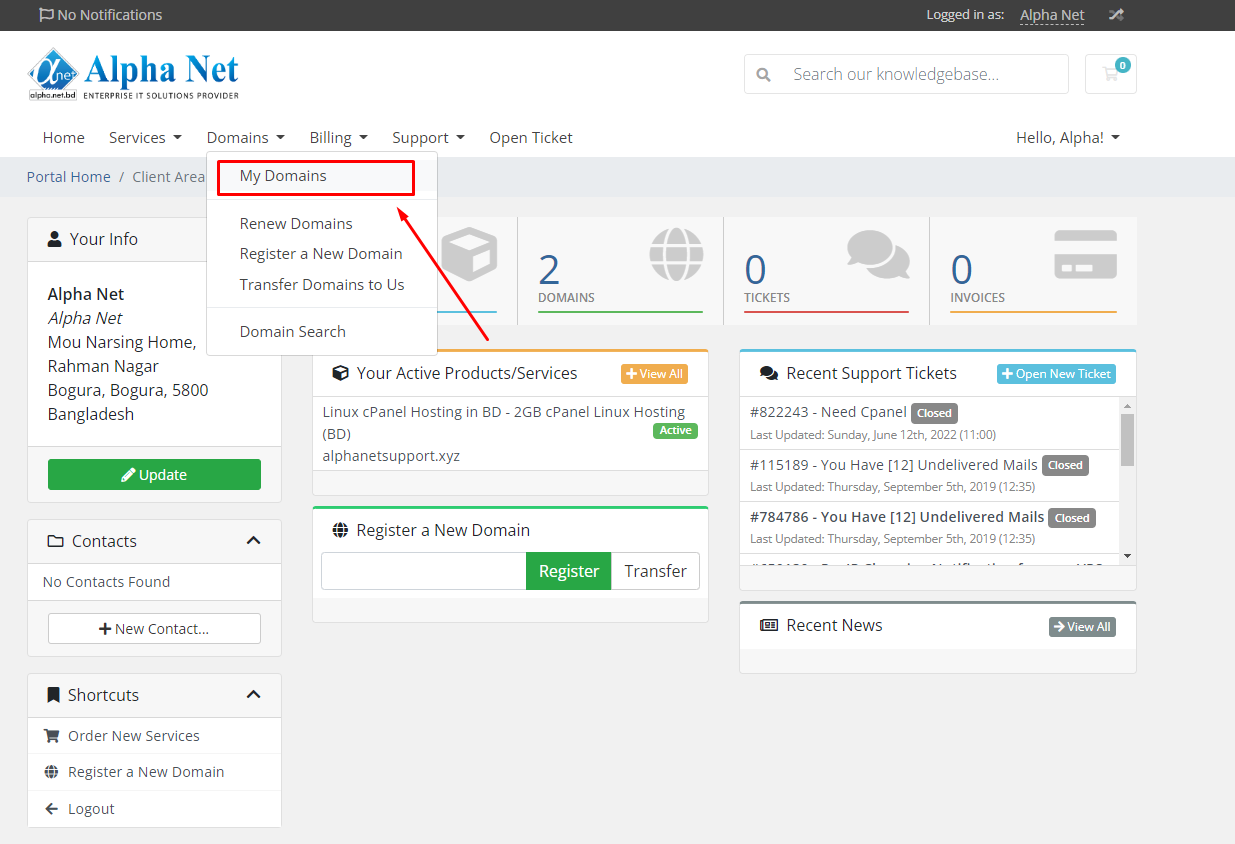
Task: Click Order New Services shortcut
Action: pyautogui.click(x=154, y=736)
